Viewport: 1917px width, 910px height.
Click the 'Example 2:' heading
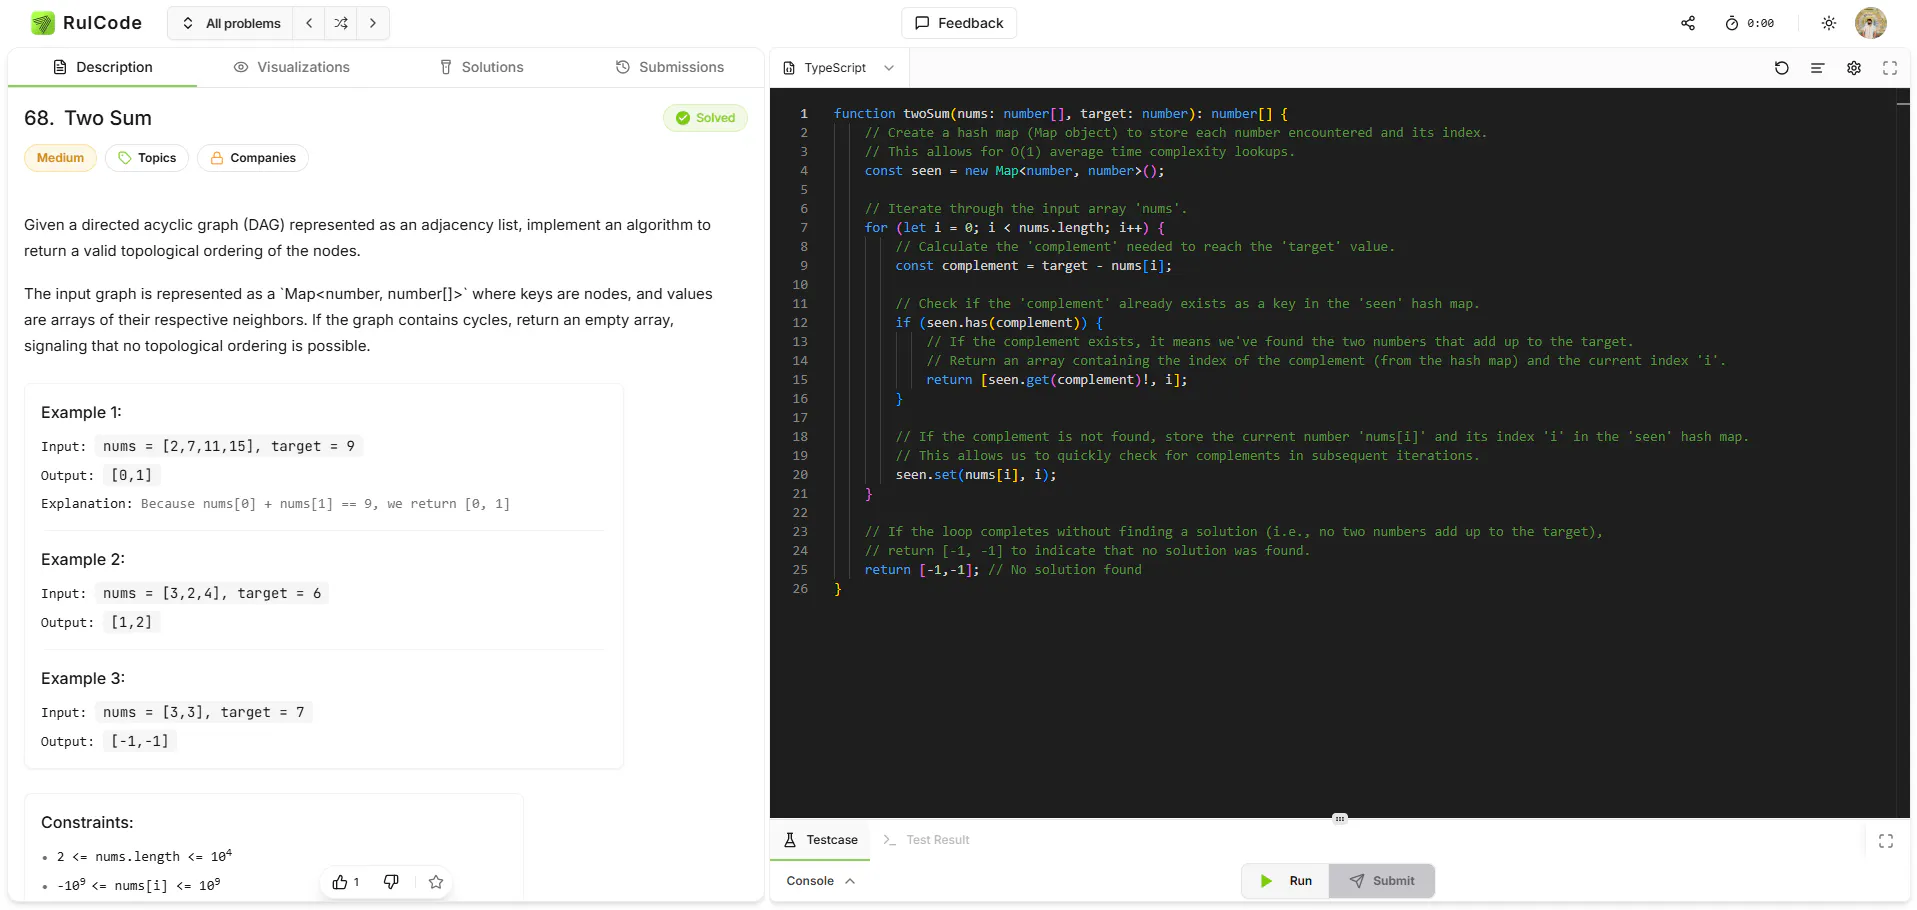[83, 559]
